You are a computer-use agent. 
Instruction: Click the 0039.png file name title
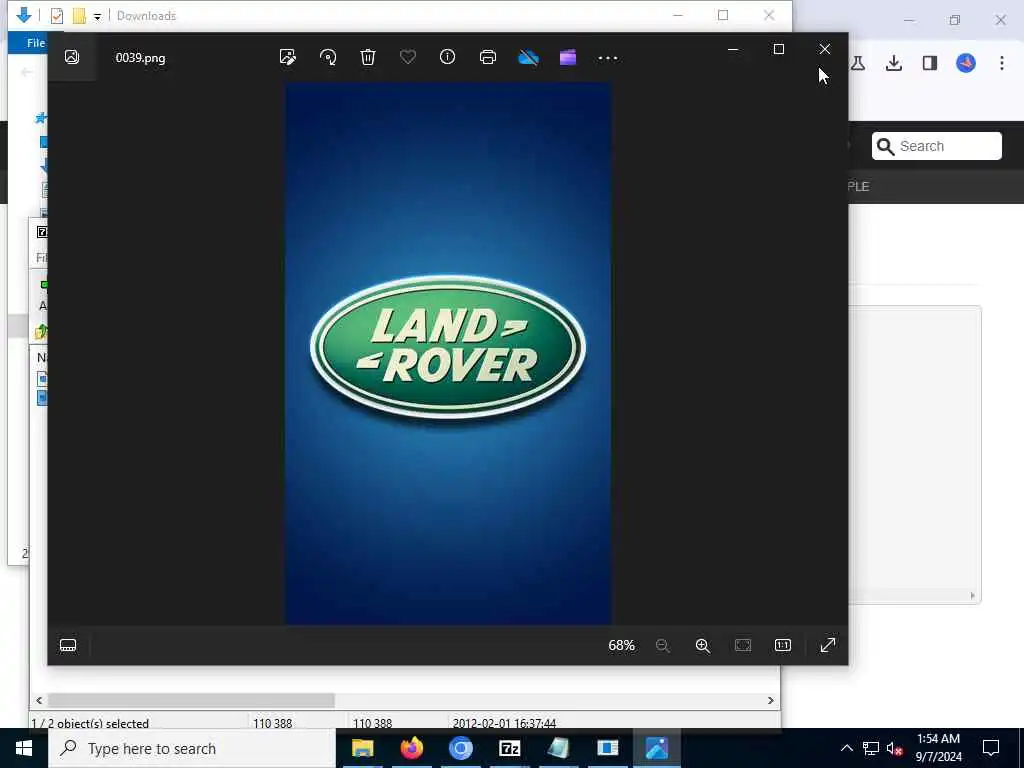click(x=140, y=57)
